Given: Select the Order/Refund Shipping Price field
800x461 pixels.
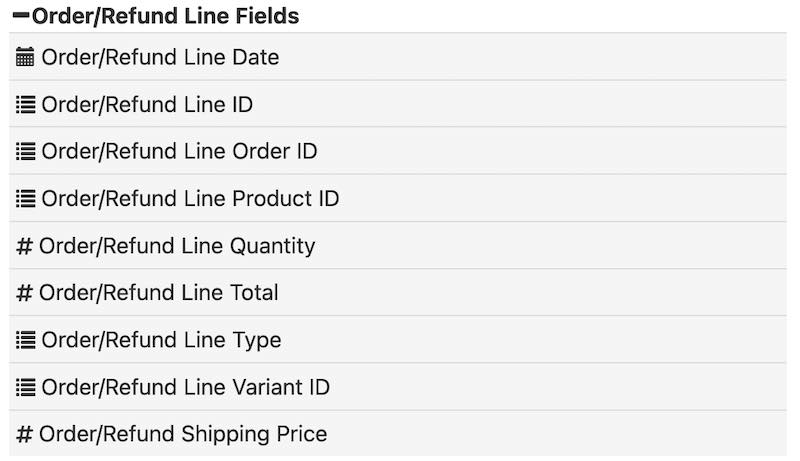Looking at the screenshot, I should click(x=183, y=434).
